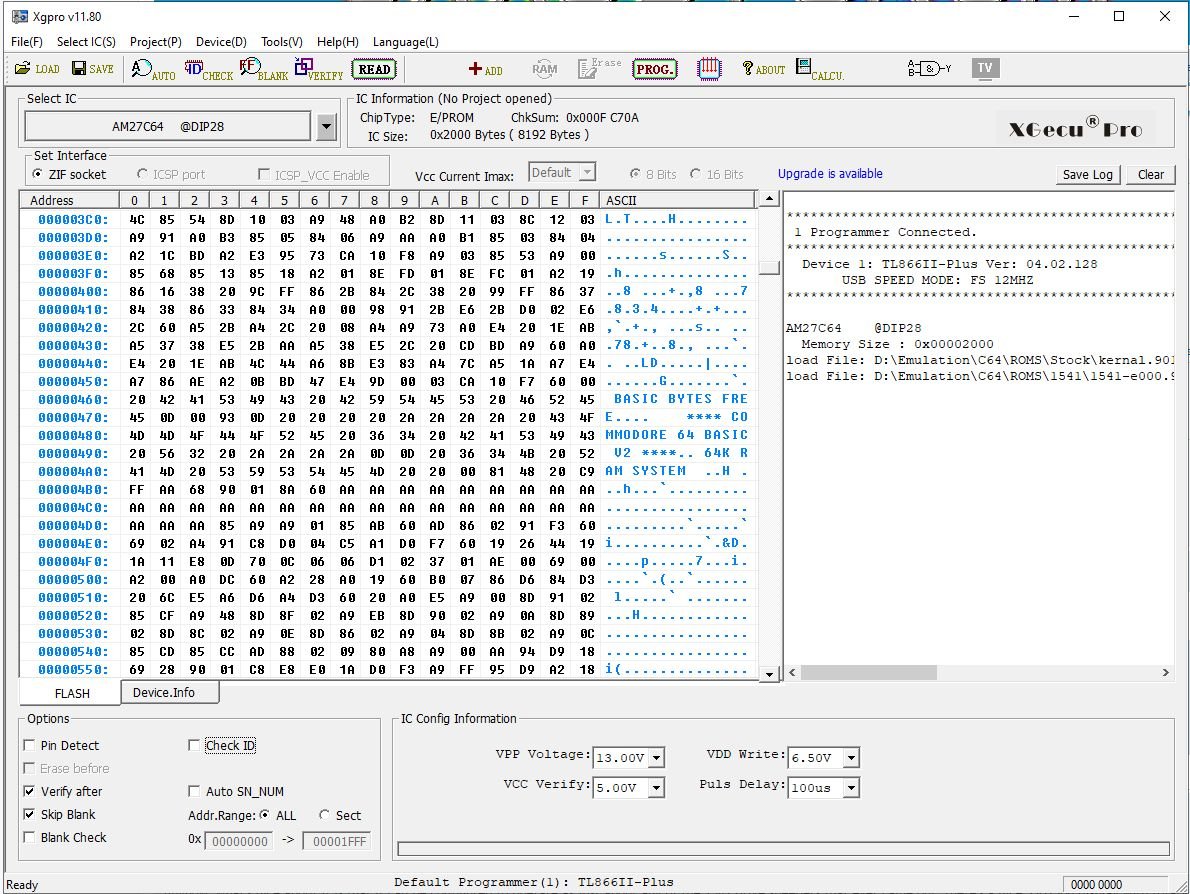Click the SAVE toolbar icon
Image resolution: width=1190 pixels, height=894 pixels.
coord(93,69)
